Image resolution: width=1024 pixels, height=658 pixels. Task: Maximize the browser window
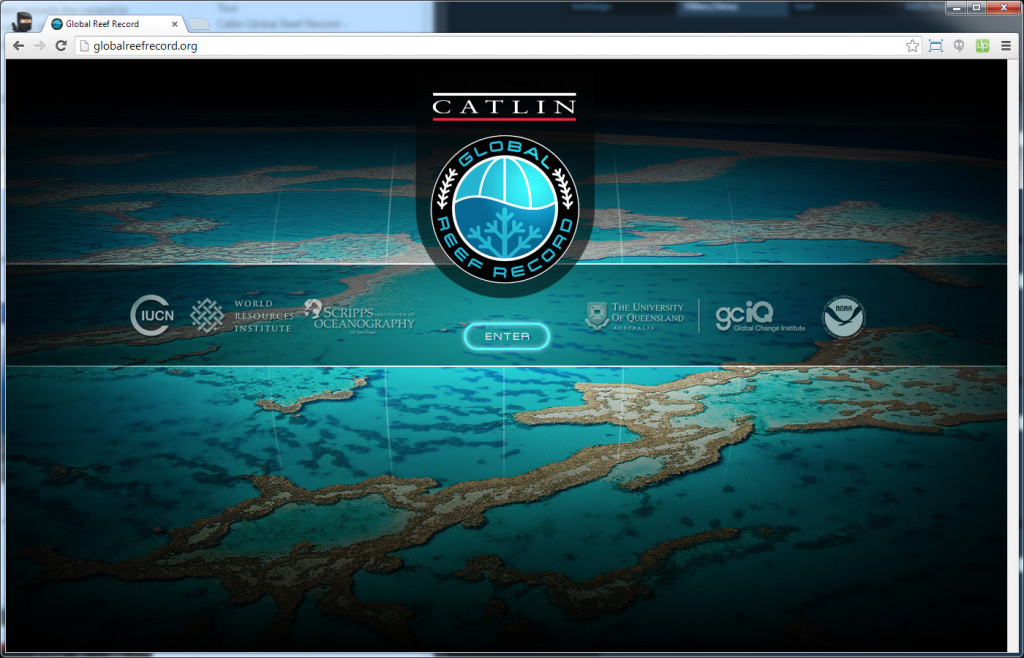click(977, 8)
